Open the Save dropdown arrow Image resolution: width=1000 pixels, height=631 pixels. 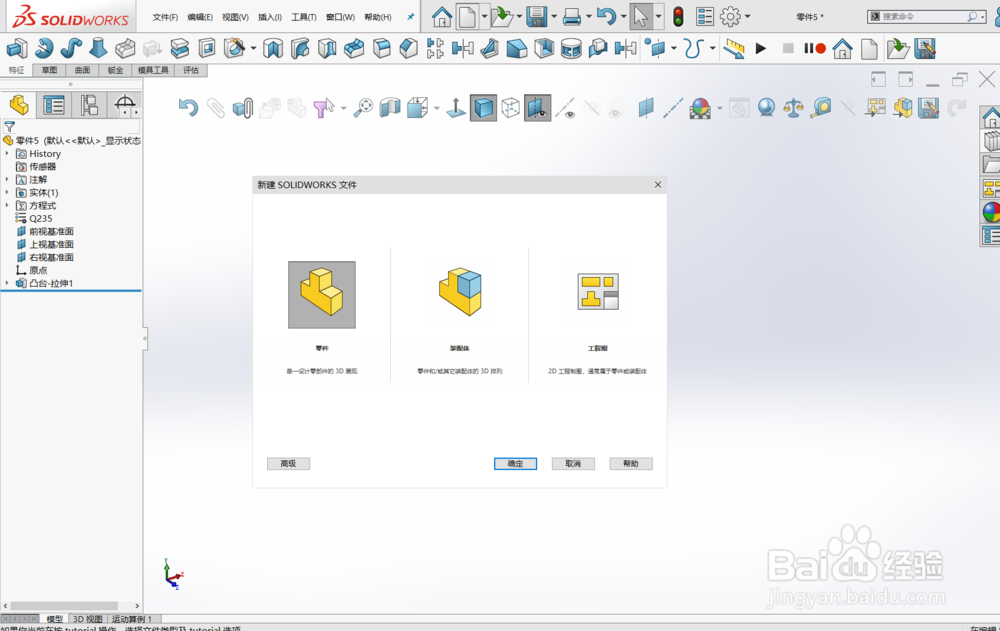(x=554, y=17)
